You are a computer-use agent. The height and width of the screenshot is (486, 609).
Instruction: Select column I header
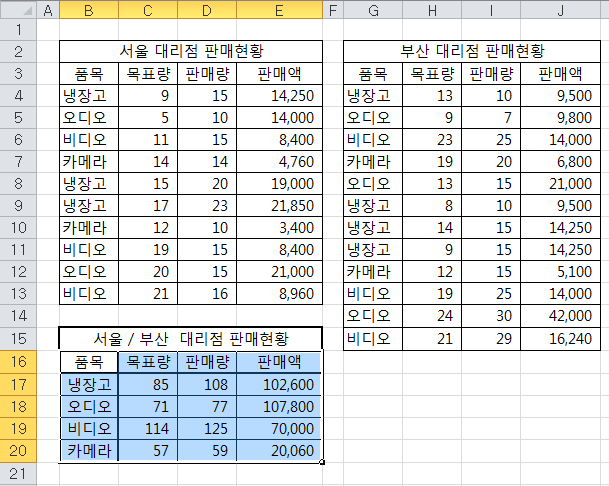pyautogui.click(x=491, y=9)
